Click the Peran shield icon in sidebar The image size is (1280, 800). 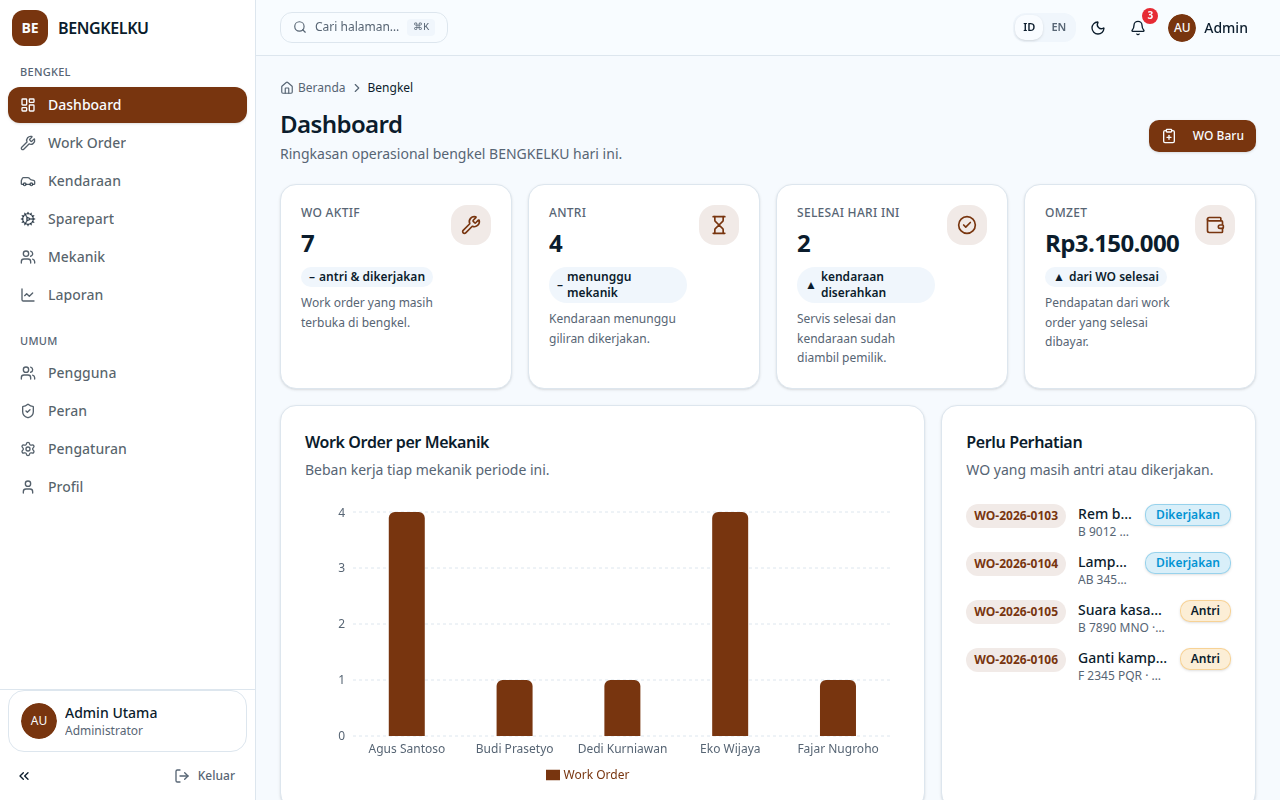(x=28, y=411)
